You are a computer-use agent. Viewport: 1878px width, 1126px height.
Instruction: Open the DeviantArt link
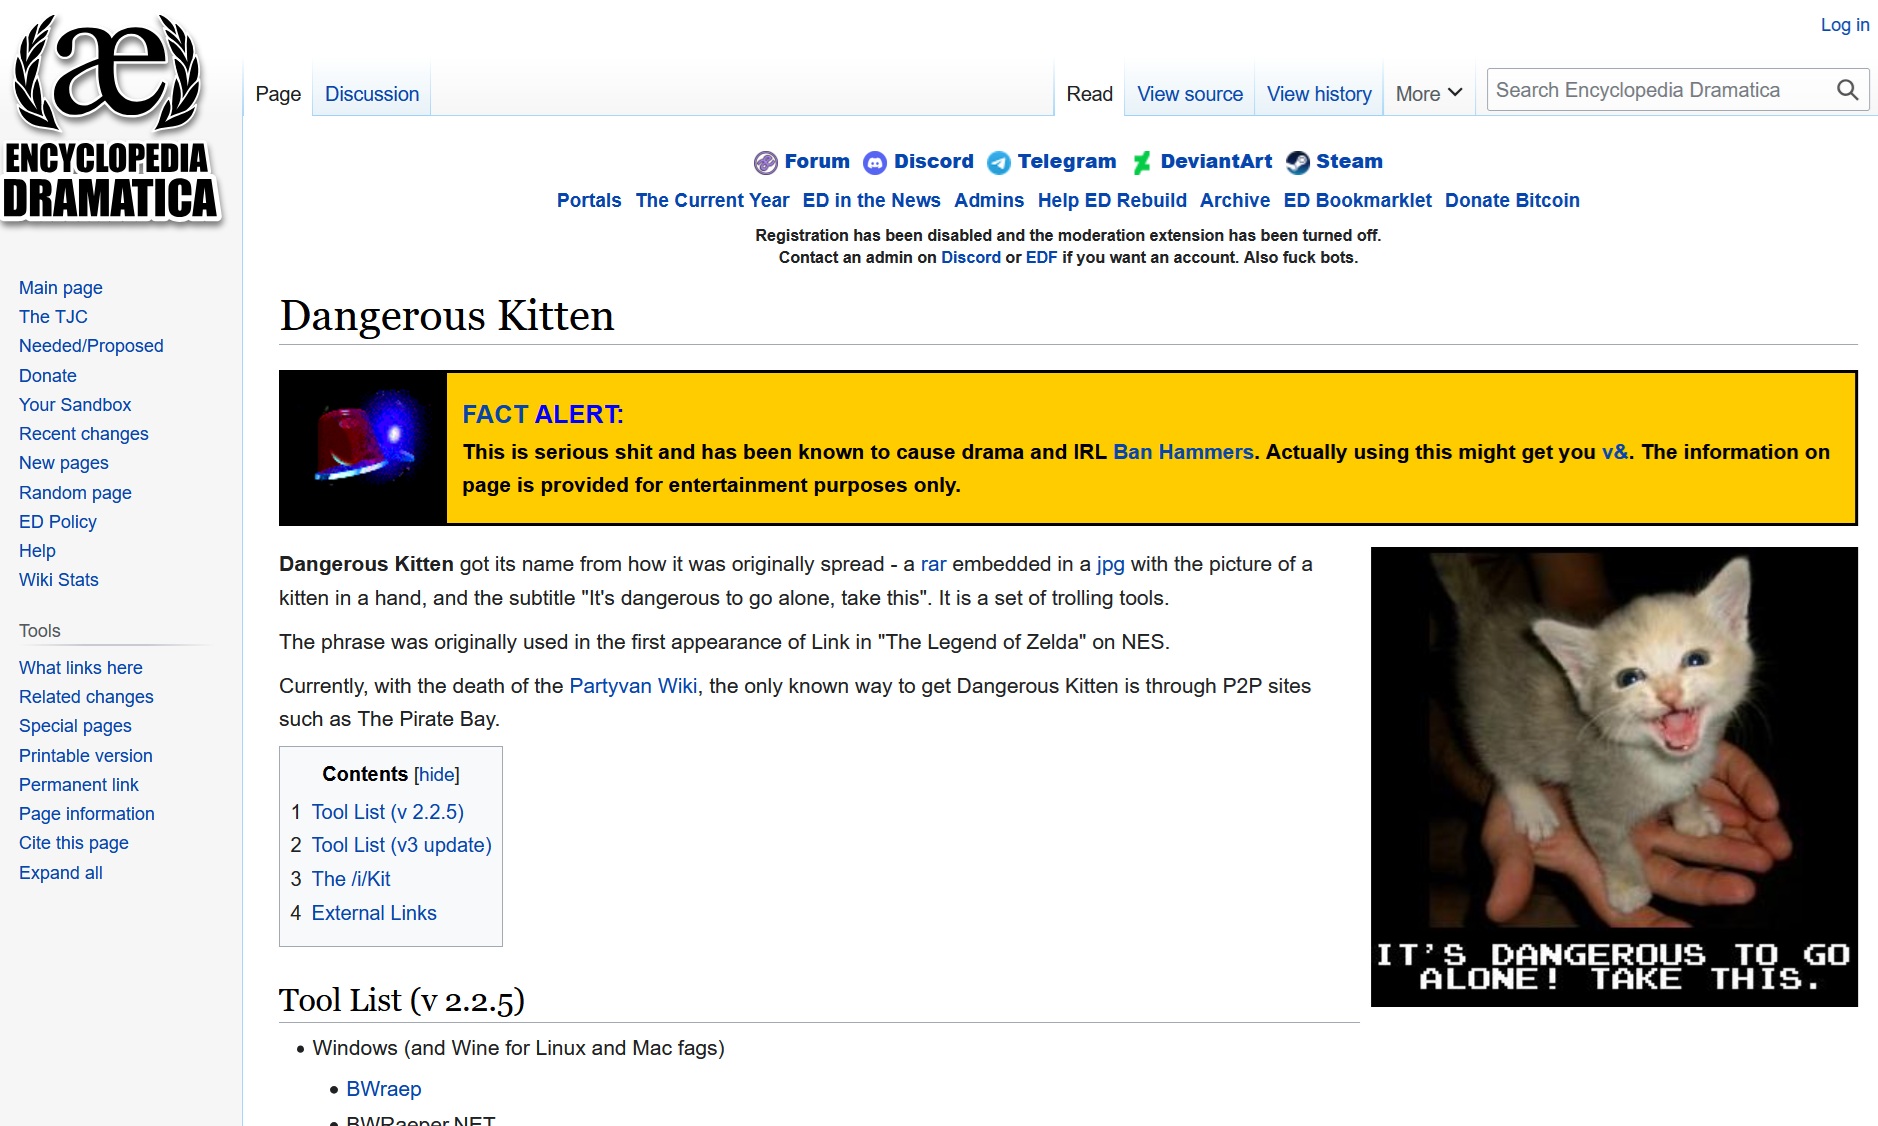coord(1216,161)
